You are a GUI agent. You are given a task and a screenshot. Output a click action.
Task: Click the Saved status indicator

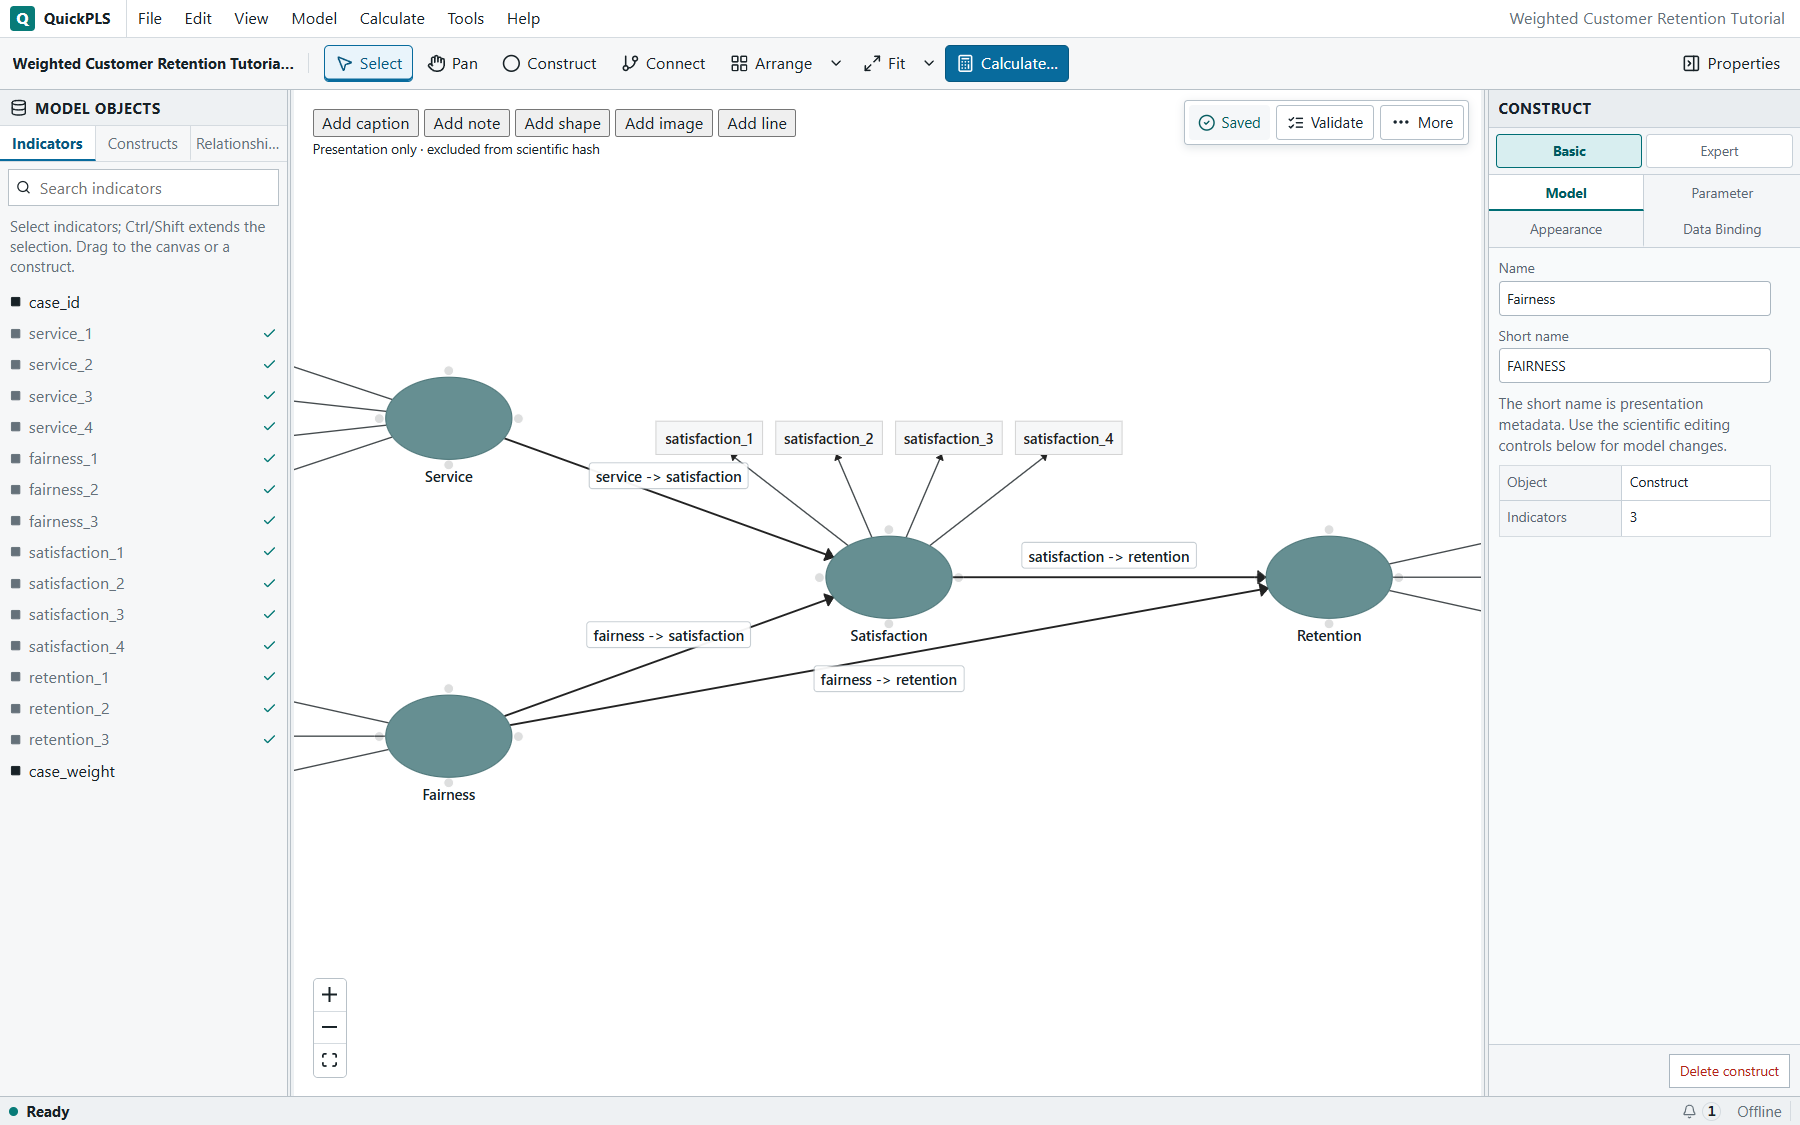click(x=1229, y=123)
